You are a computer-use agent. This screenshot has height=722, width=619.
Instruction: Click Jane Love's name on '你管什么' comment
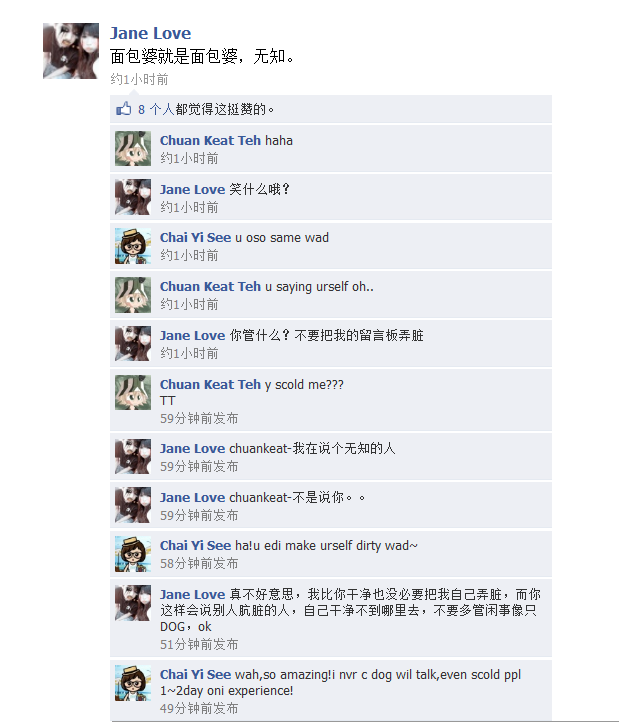click(193, 336)
